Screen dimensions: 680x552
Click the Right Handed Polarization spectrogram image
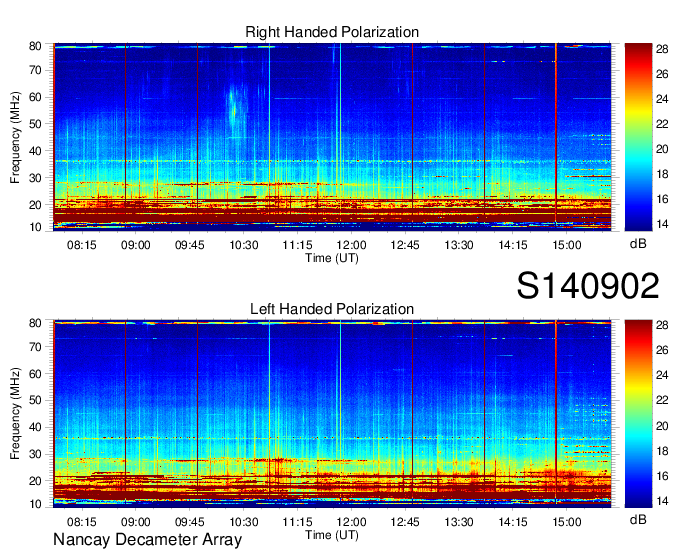(x=332, y=137)
